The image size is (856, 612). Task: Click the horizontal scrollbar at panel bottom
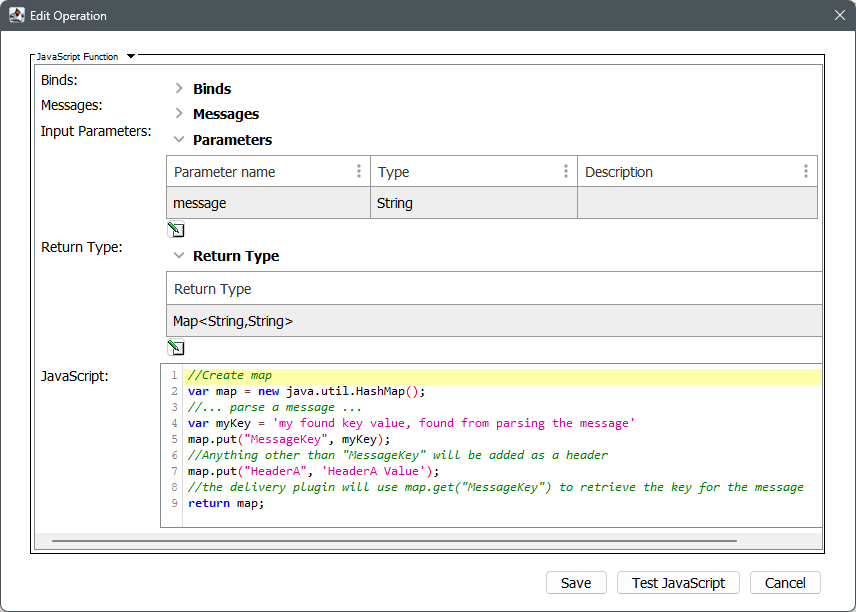[x=394, y=541]
